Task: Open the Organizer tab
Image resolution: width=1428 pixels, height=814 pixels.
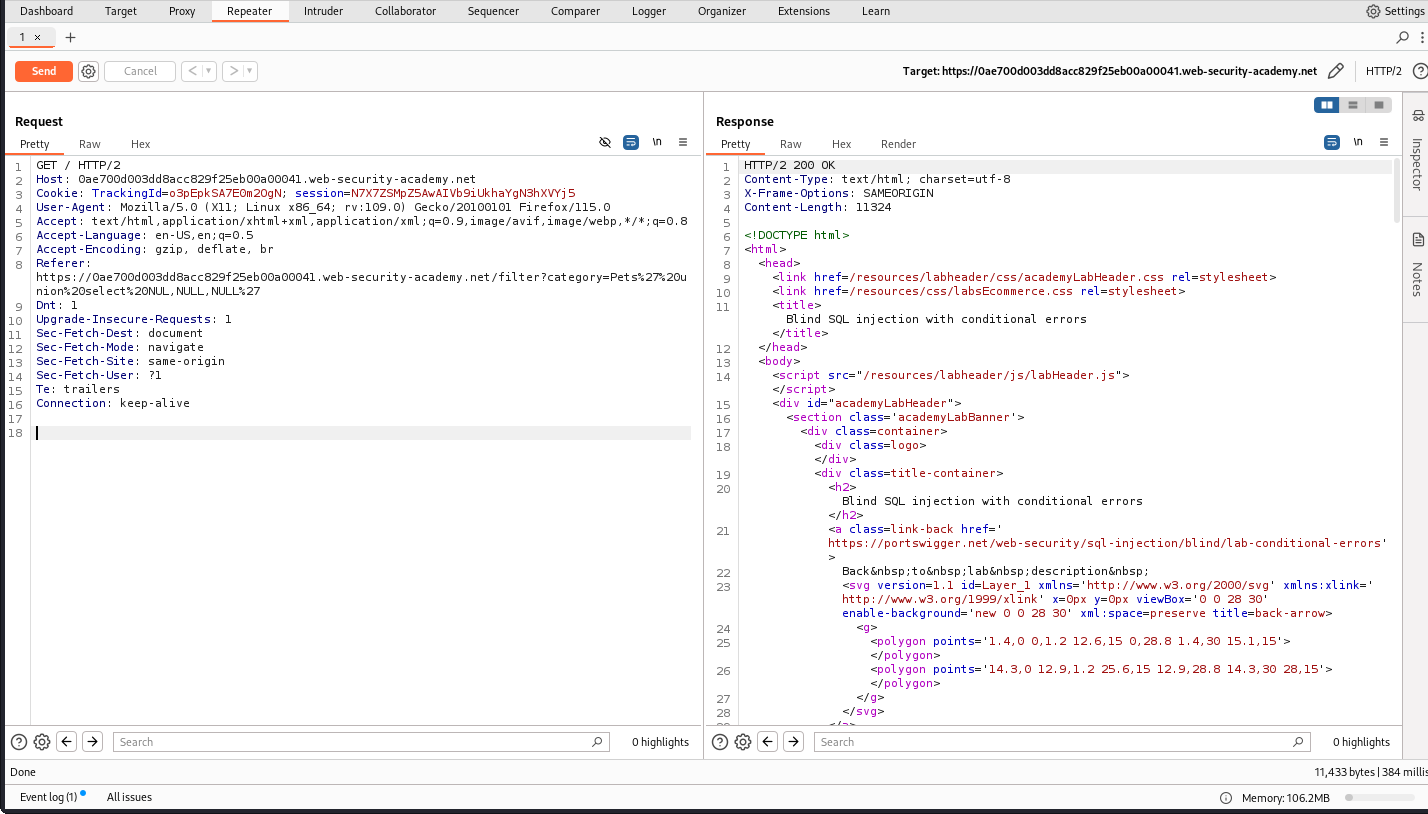Action: coord(722,11)
